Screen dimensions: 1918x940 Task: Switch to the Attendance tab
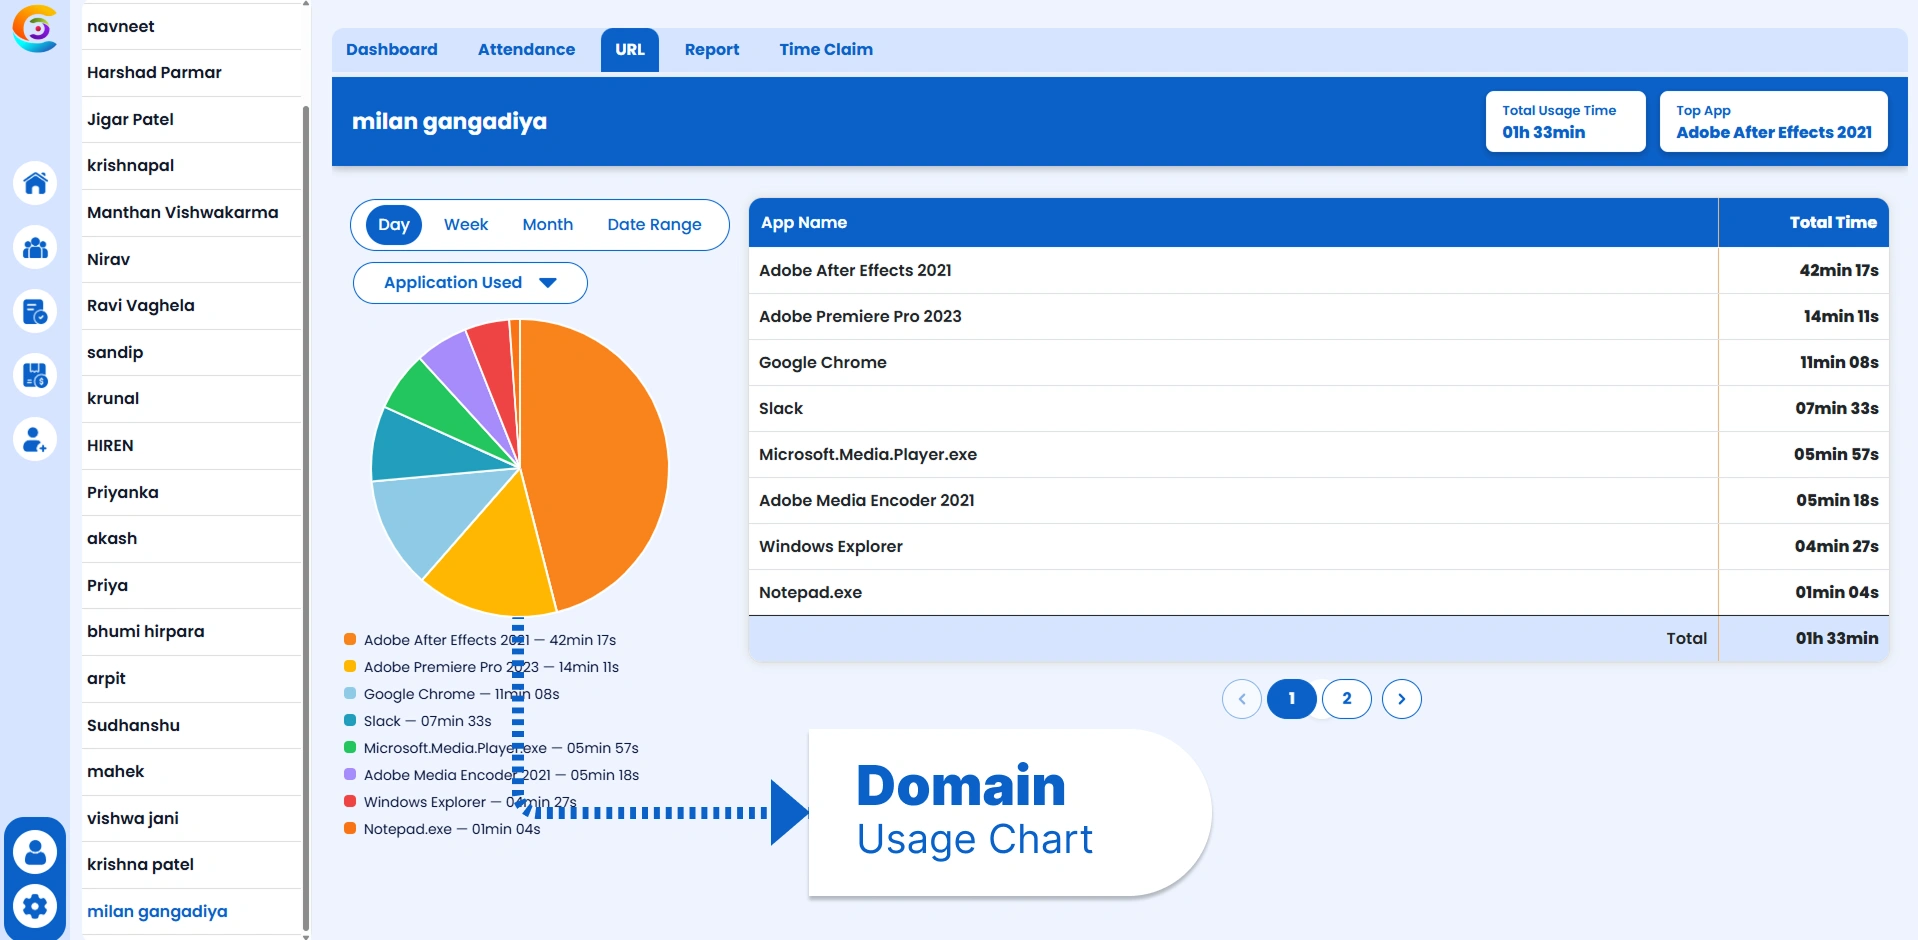click(526, 49)
